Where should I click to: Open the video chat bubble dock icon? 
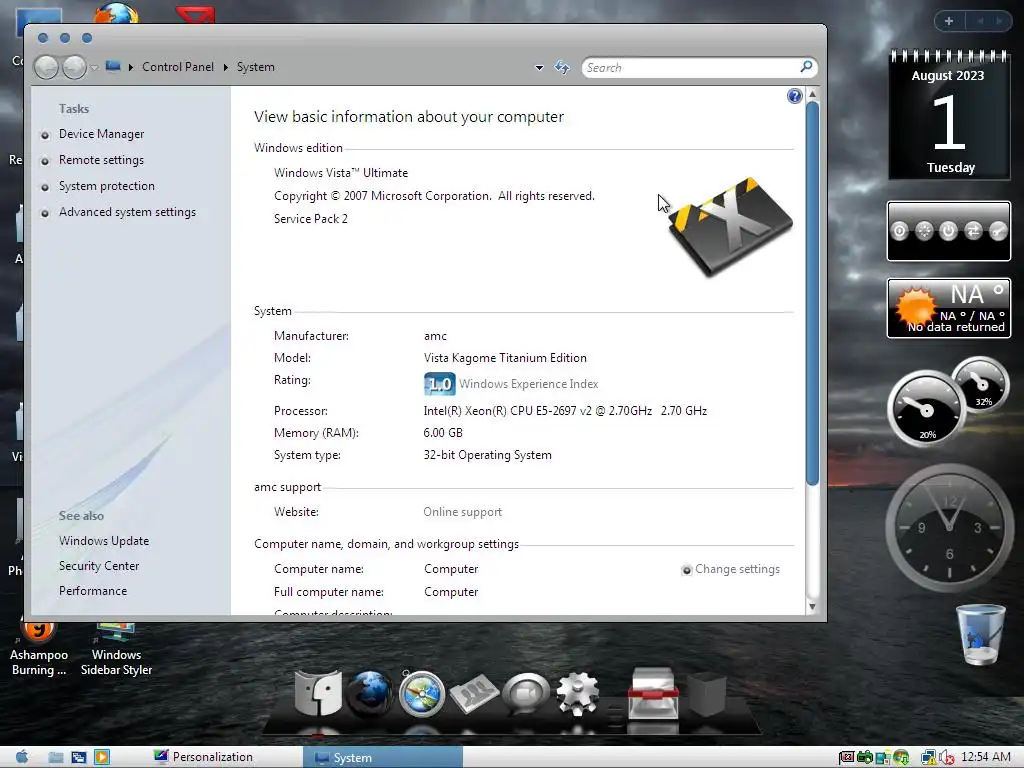click(x=526, y=694)
